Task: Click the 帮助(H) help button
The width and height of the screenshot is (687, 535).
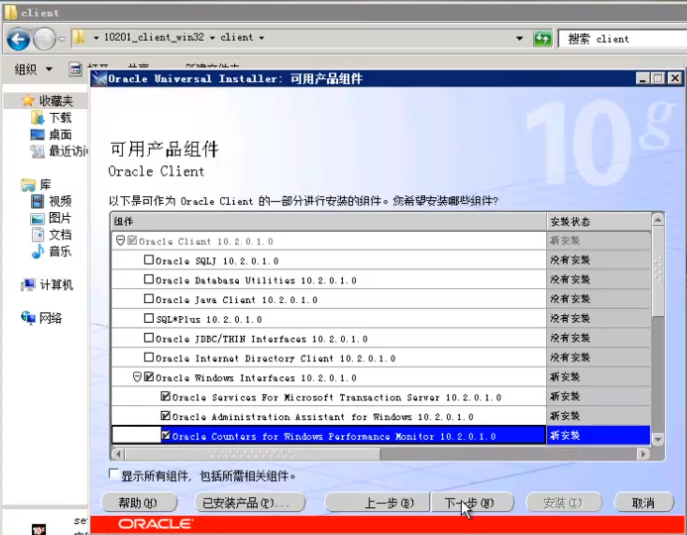Action: coord(139,503)
